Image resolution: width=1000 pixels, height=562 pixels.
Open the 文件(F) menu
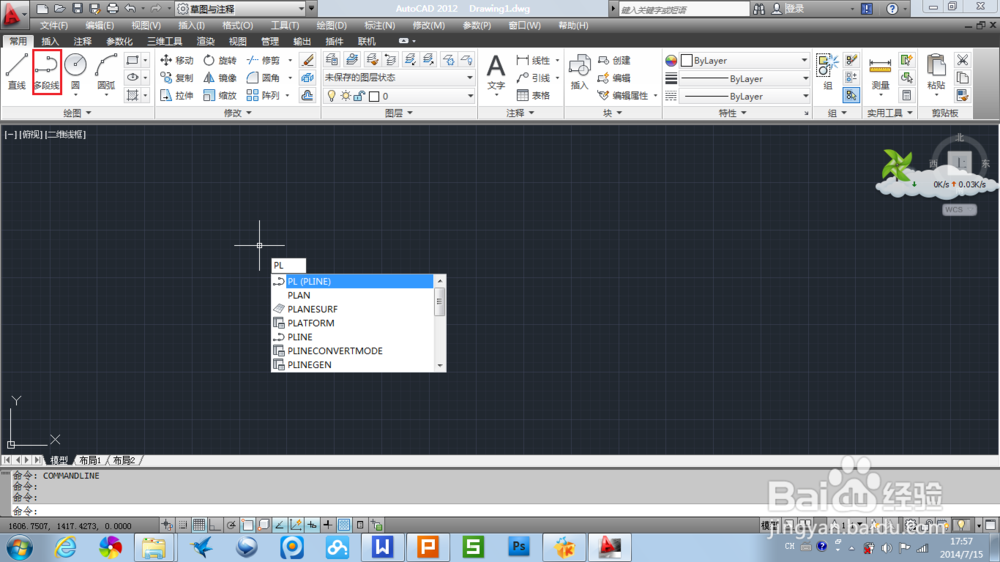54,26
